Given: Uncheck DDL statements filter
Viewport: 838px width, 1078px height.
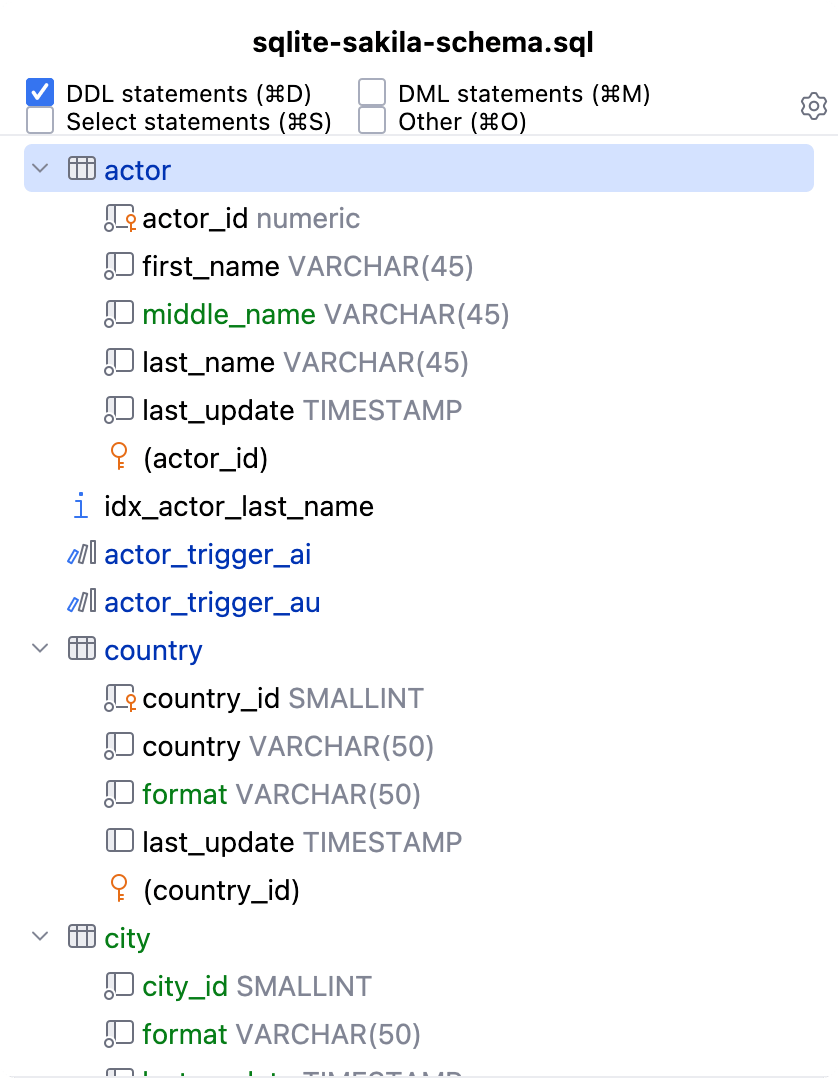Looking at the screenshot, I should [x=38, y=91].
